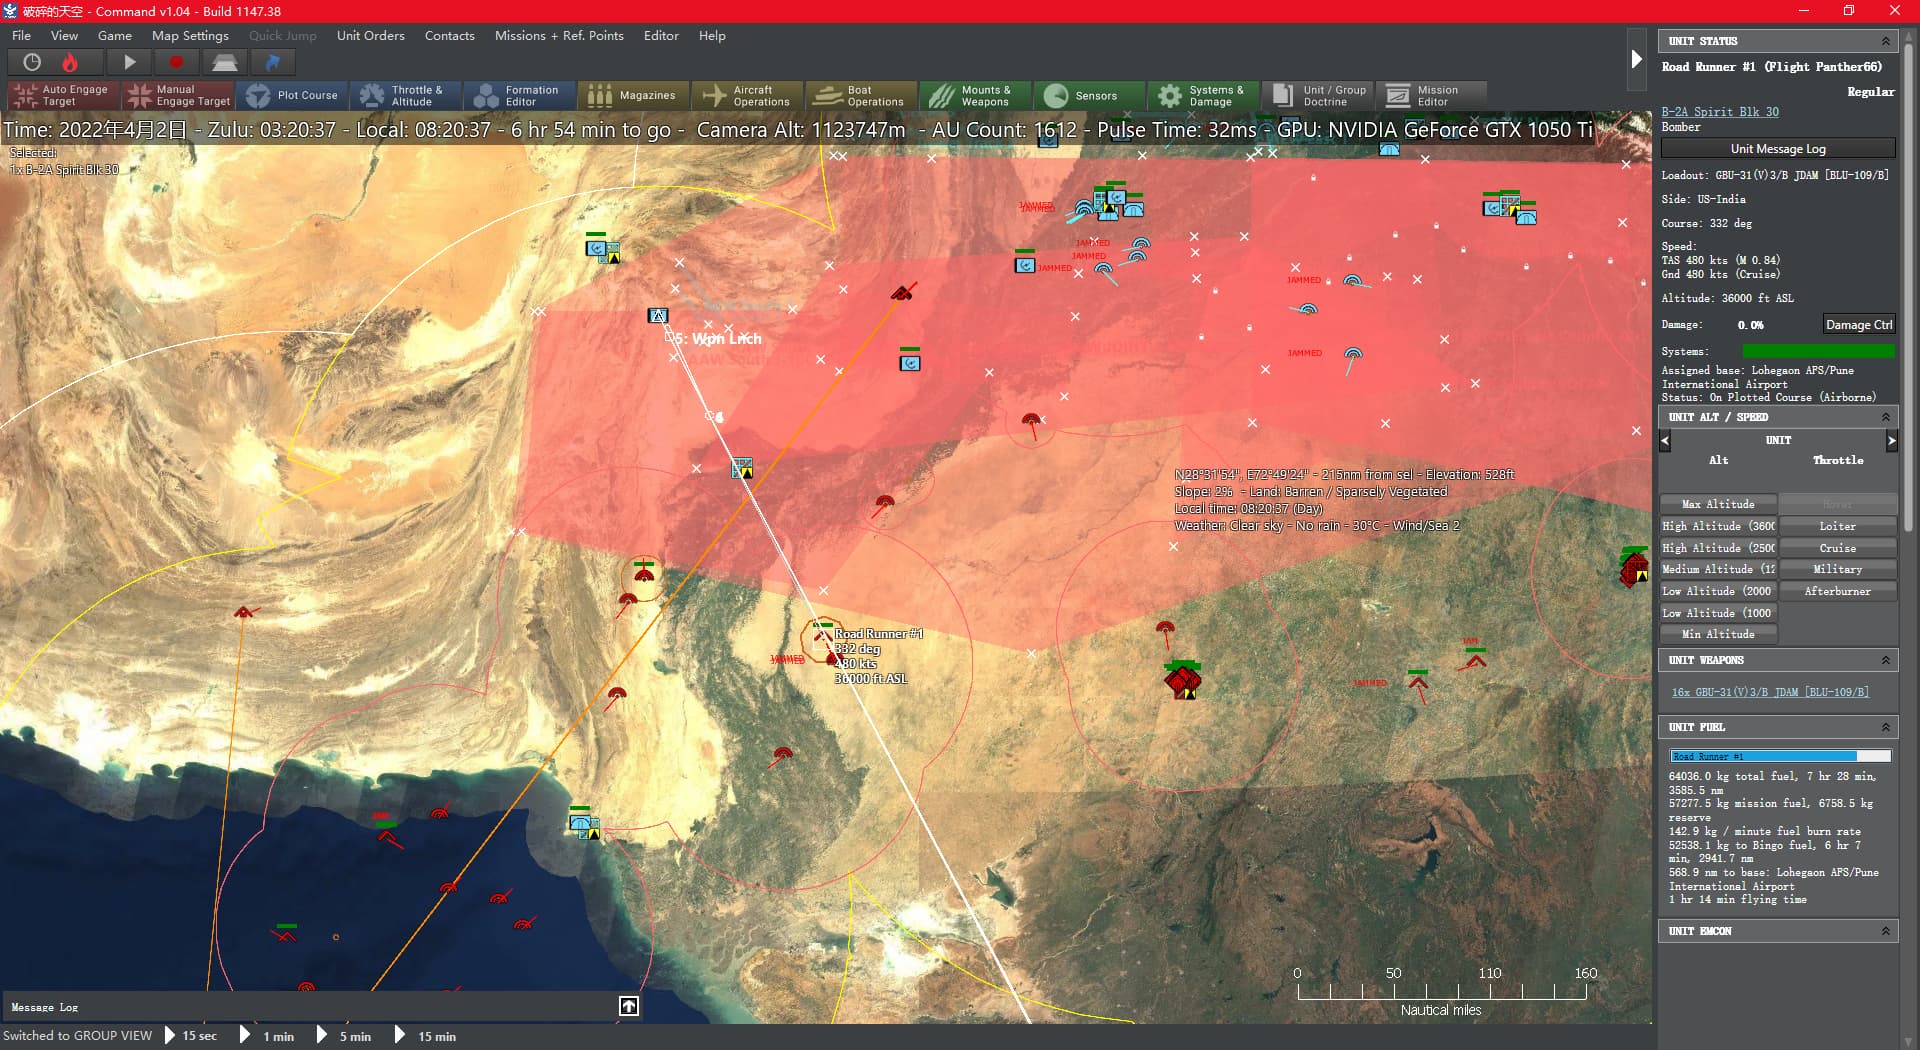Expand the Message Log with the up-arrow icon
The width and height of the screenshot is (1920, 1050).
[x=629, y=1006]
